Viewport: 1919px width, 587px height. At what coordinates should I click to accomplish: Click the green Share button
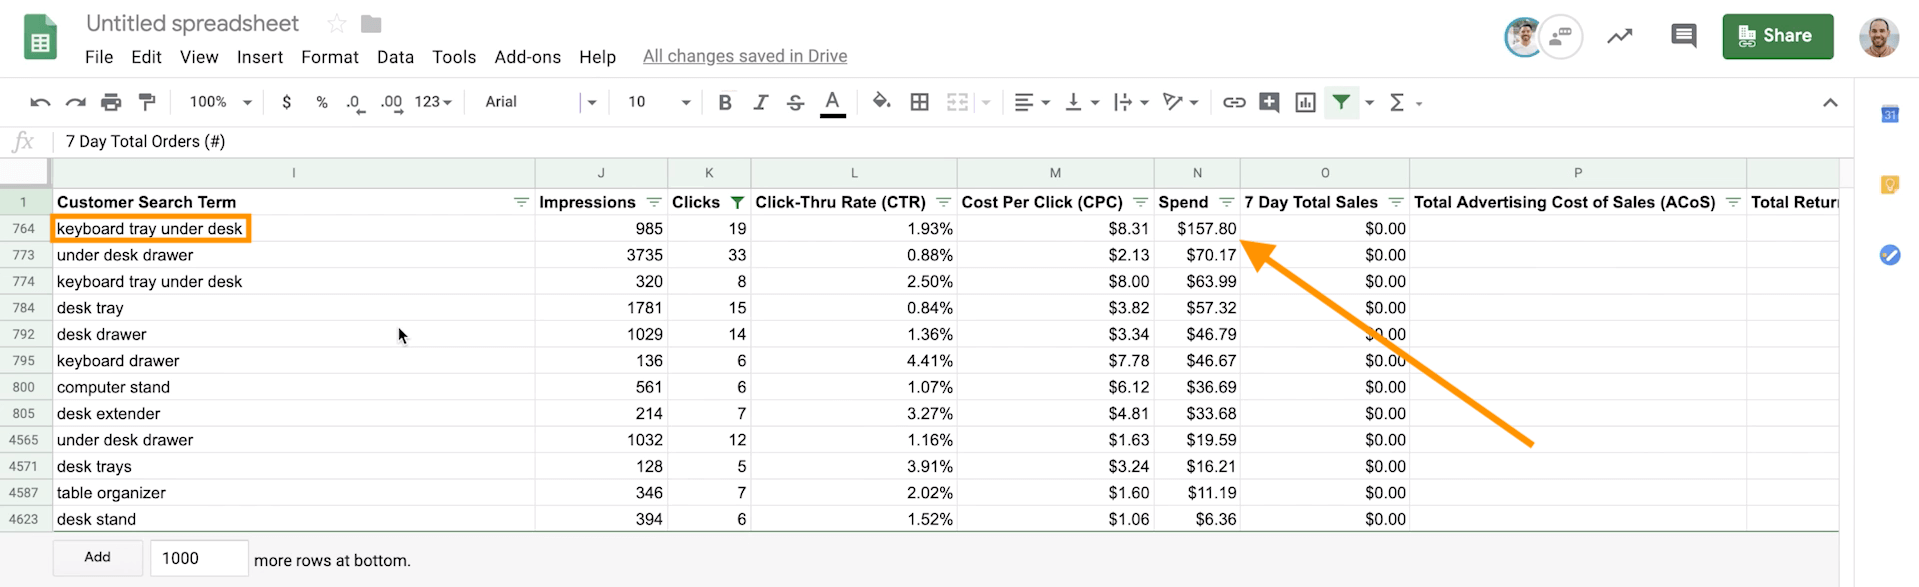coord(1777,36)
